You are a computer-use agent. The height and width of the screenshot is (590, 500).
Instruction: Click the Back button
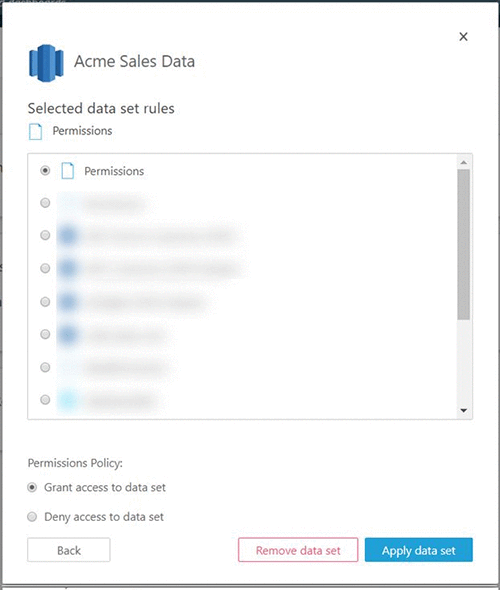(x=69, y=550)
